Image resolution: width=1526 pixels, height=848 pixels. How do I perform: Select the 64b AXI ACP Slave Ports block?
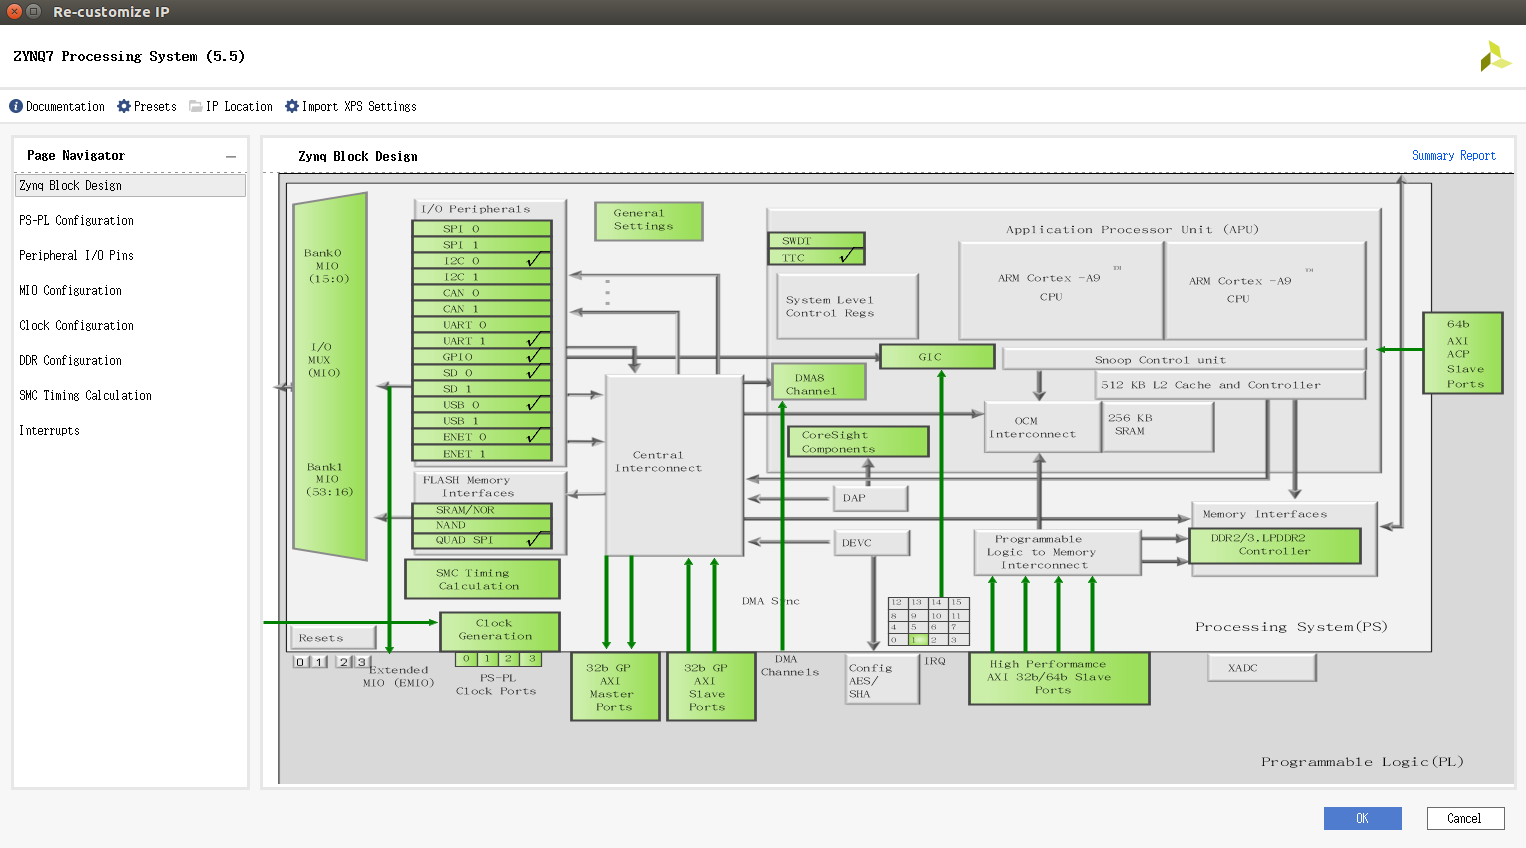pyautogui.click(x=1462, y=353)
